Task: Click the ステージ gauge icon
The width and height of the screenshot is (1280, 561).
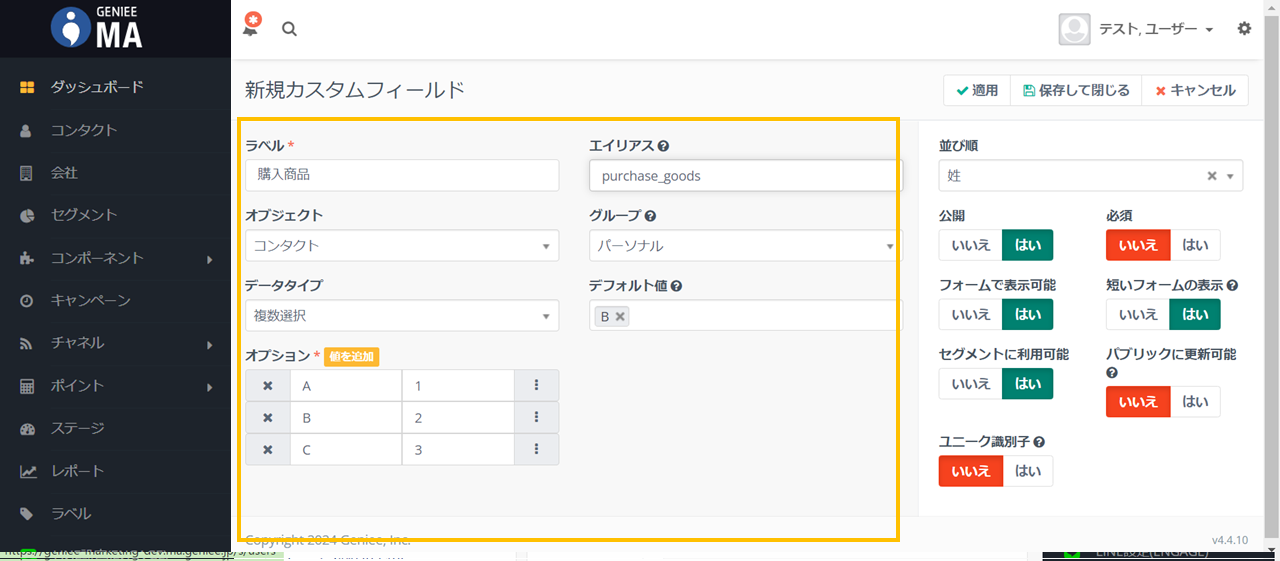Action: coord(27,428)
